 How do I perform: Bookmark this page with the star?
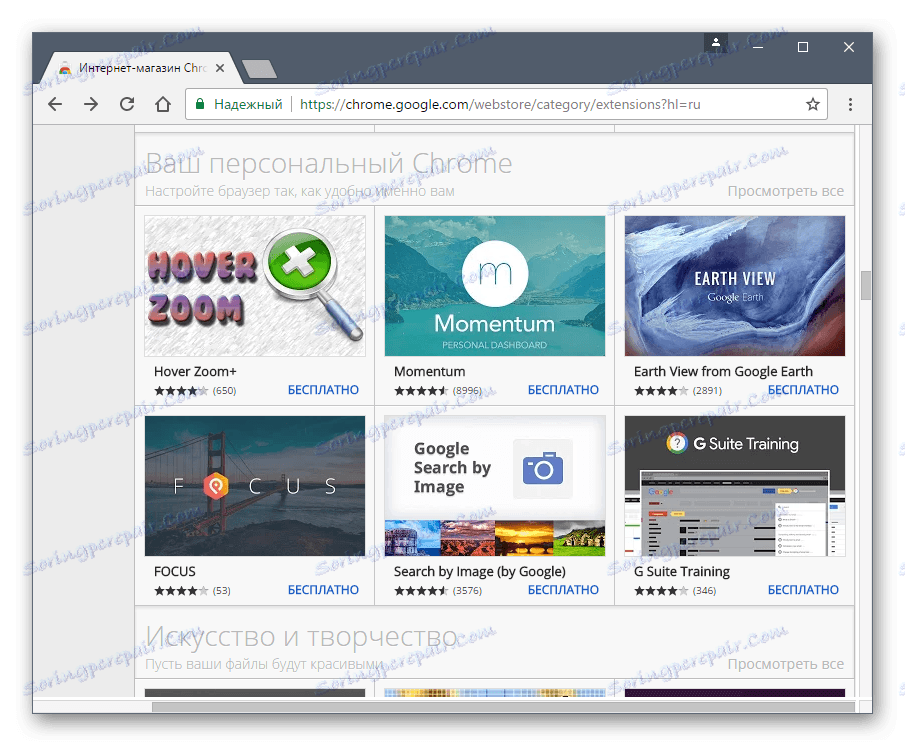tap(813, 104)
